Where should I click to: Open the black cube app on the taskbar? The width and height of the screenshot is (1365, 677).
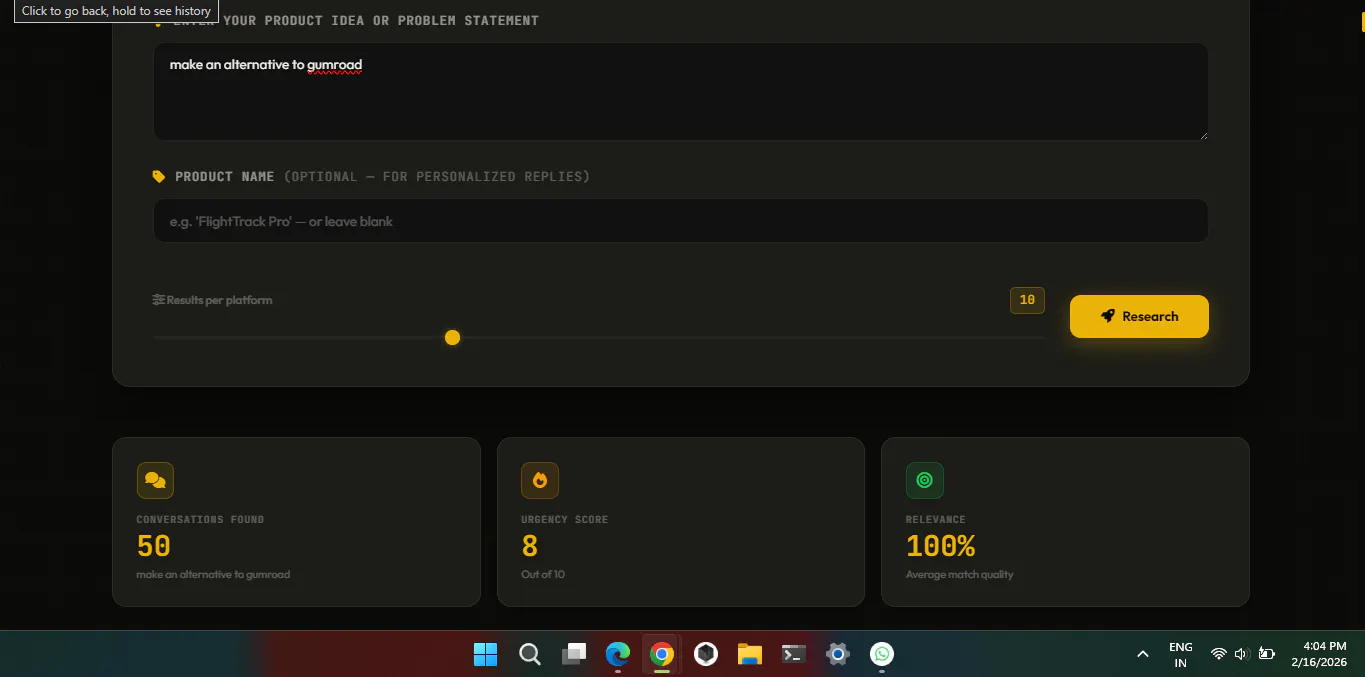706,654
